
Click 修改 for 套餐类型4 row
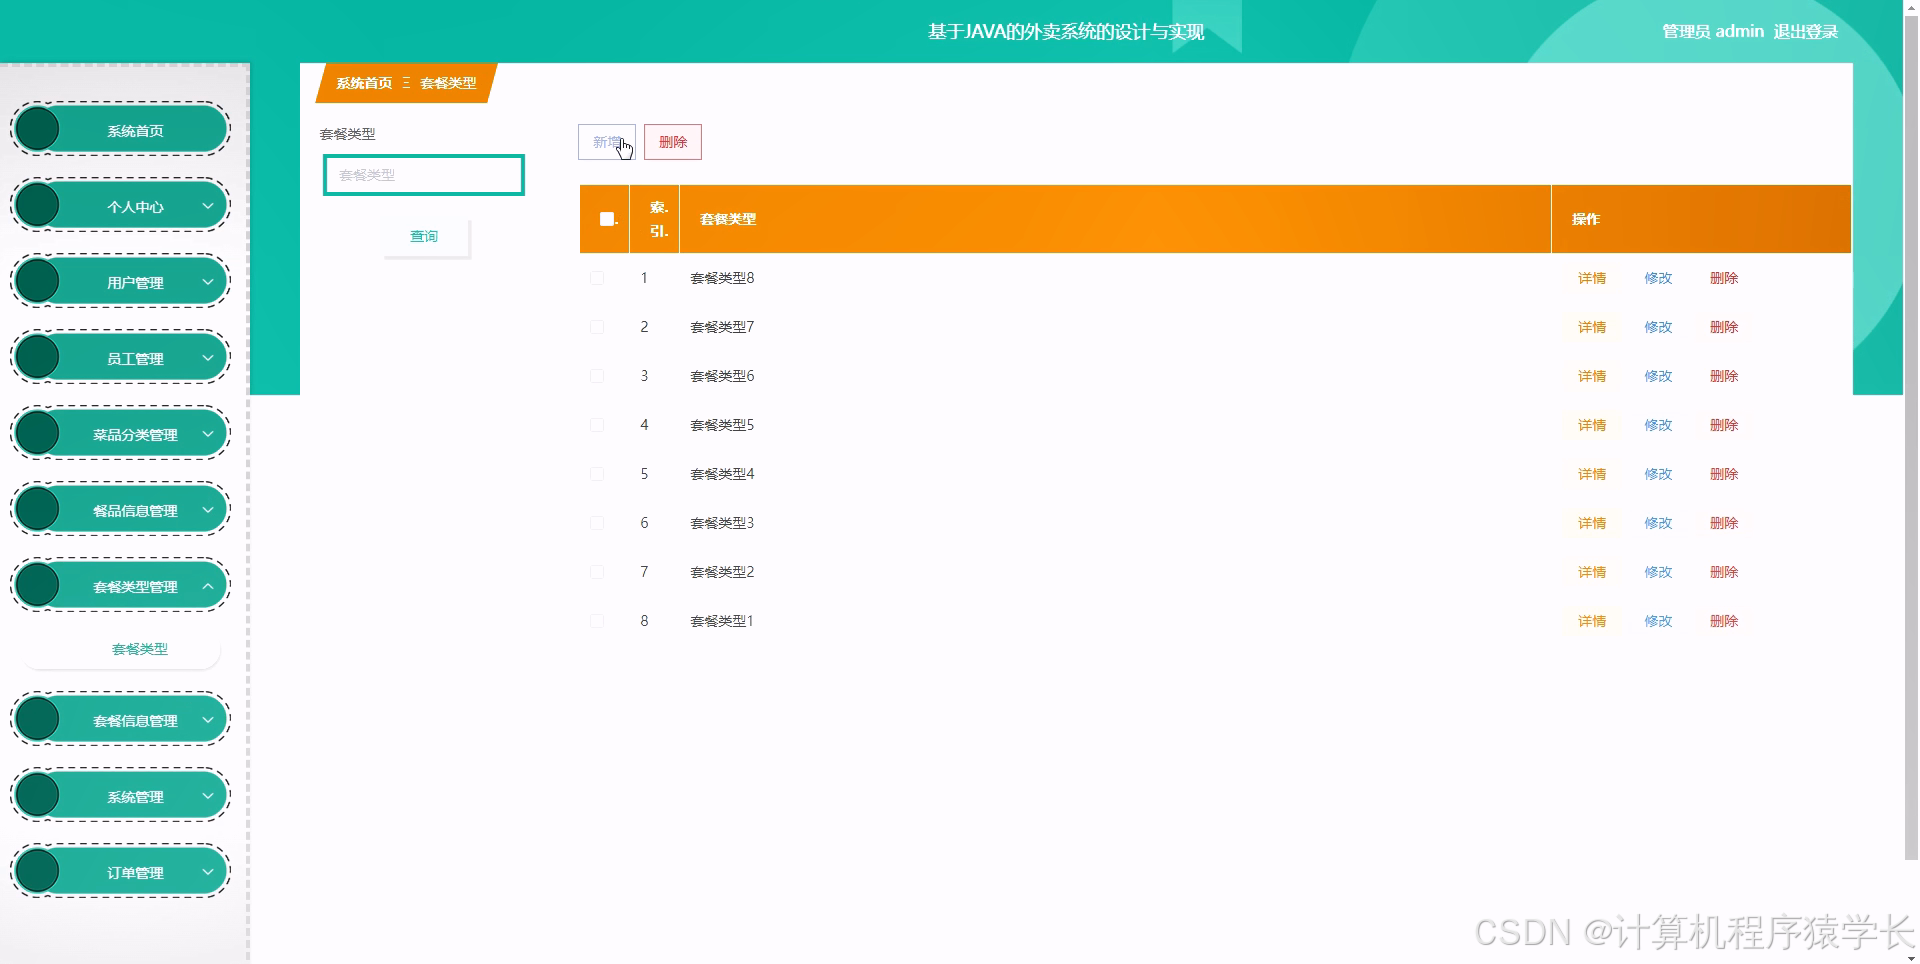click(x=1658, y=474)
